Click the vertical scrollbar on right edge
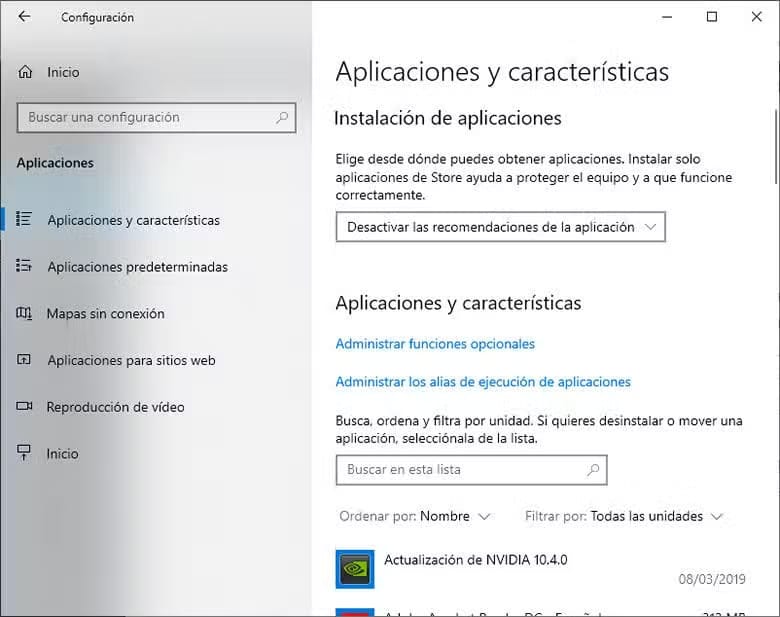Image resolution: width=780 pixels, height=617 pixels. click(776, 146)
